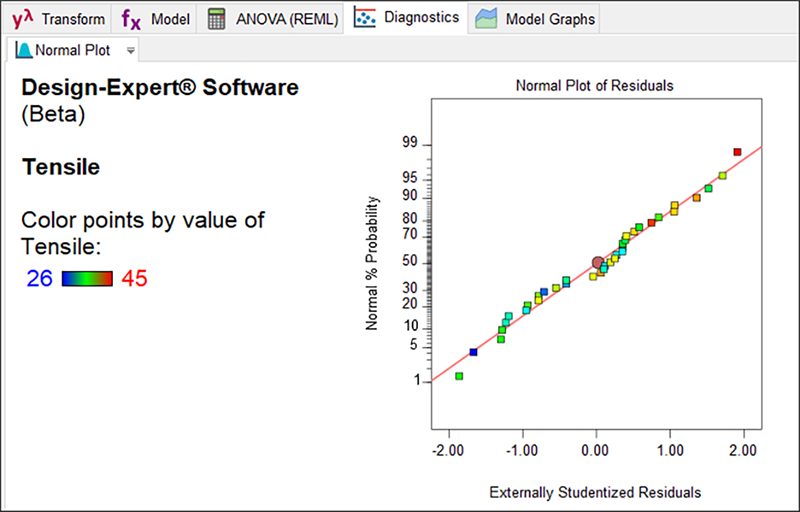
Task: Click the ANOVA calculator icon
Action: click(217, 18)
